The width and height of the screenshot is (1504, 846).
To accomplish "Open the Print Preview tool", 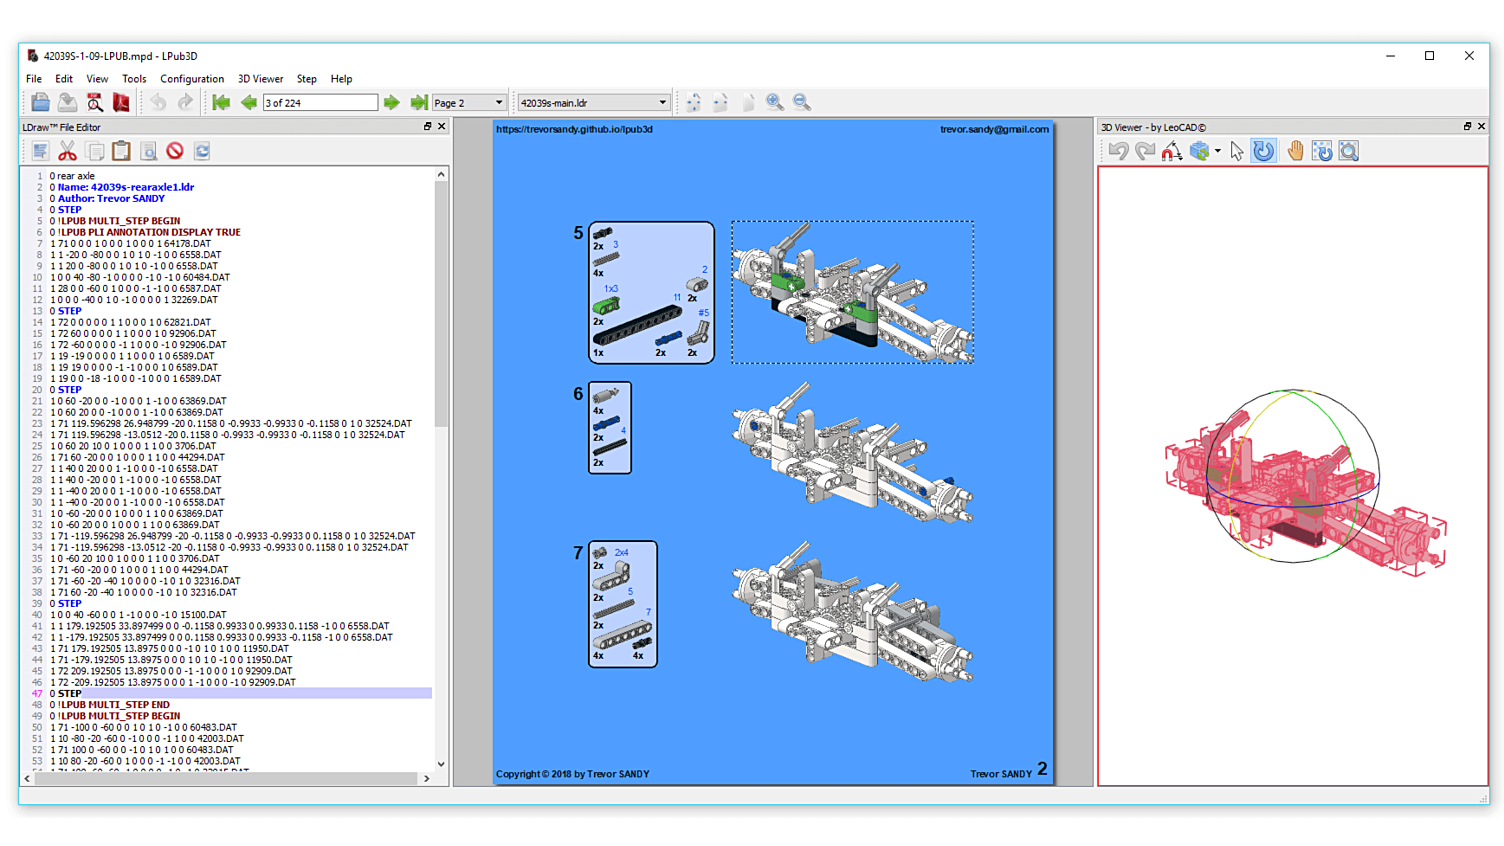I will click(x=95, y=102).
